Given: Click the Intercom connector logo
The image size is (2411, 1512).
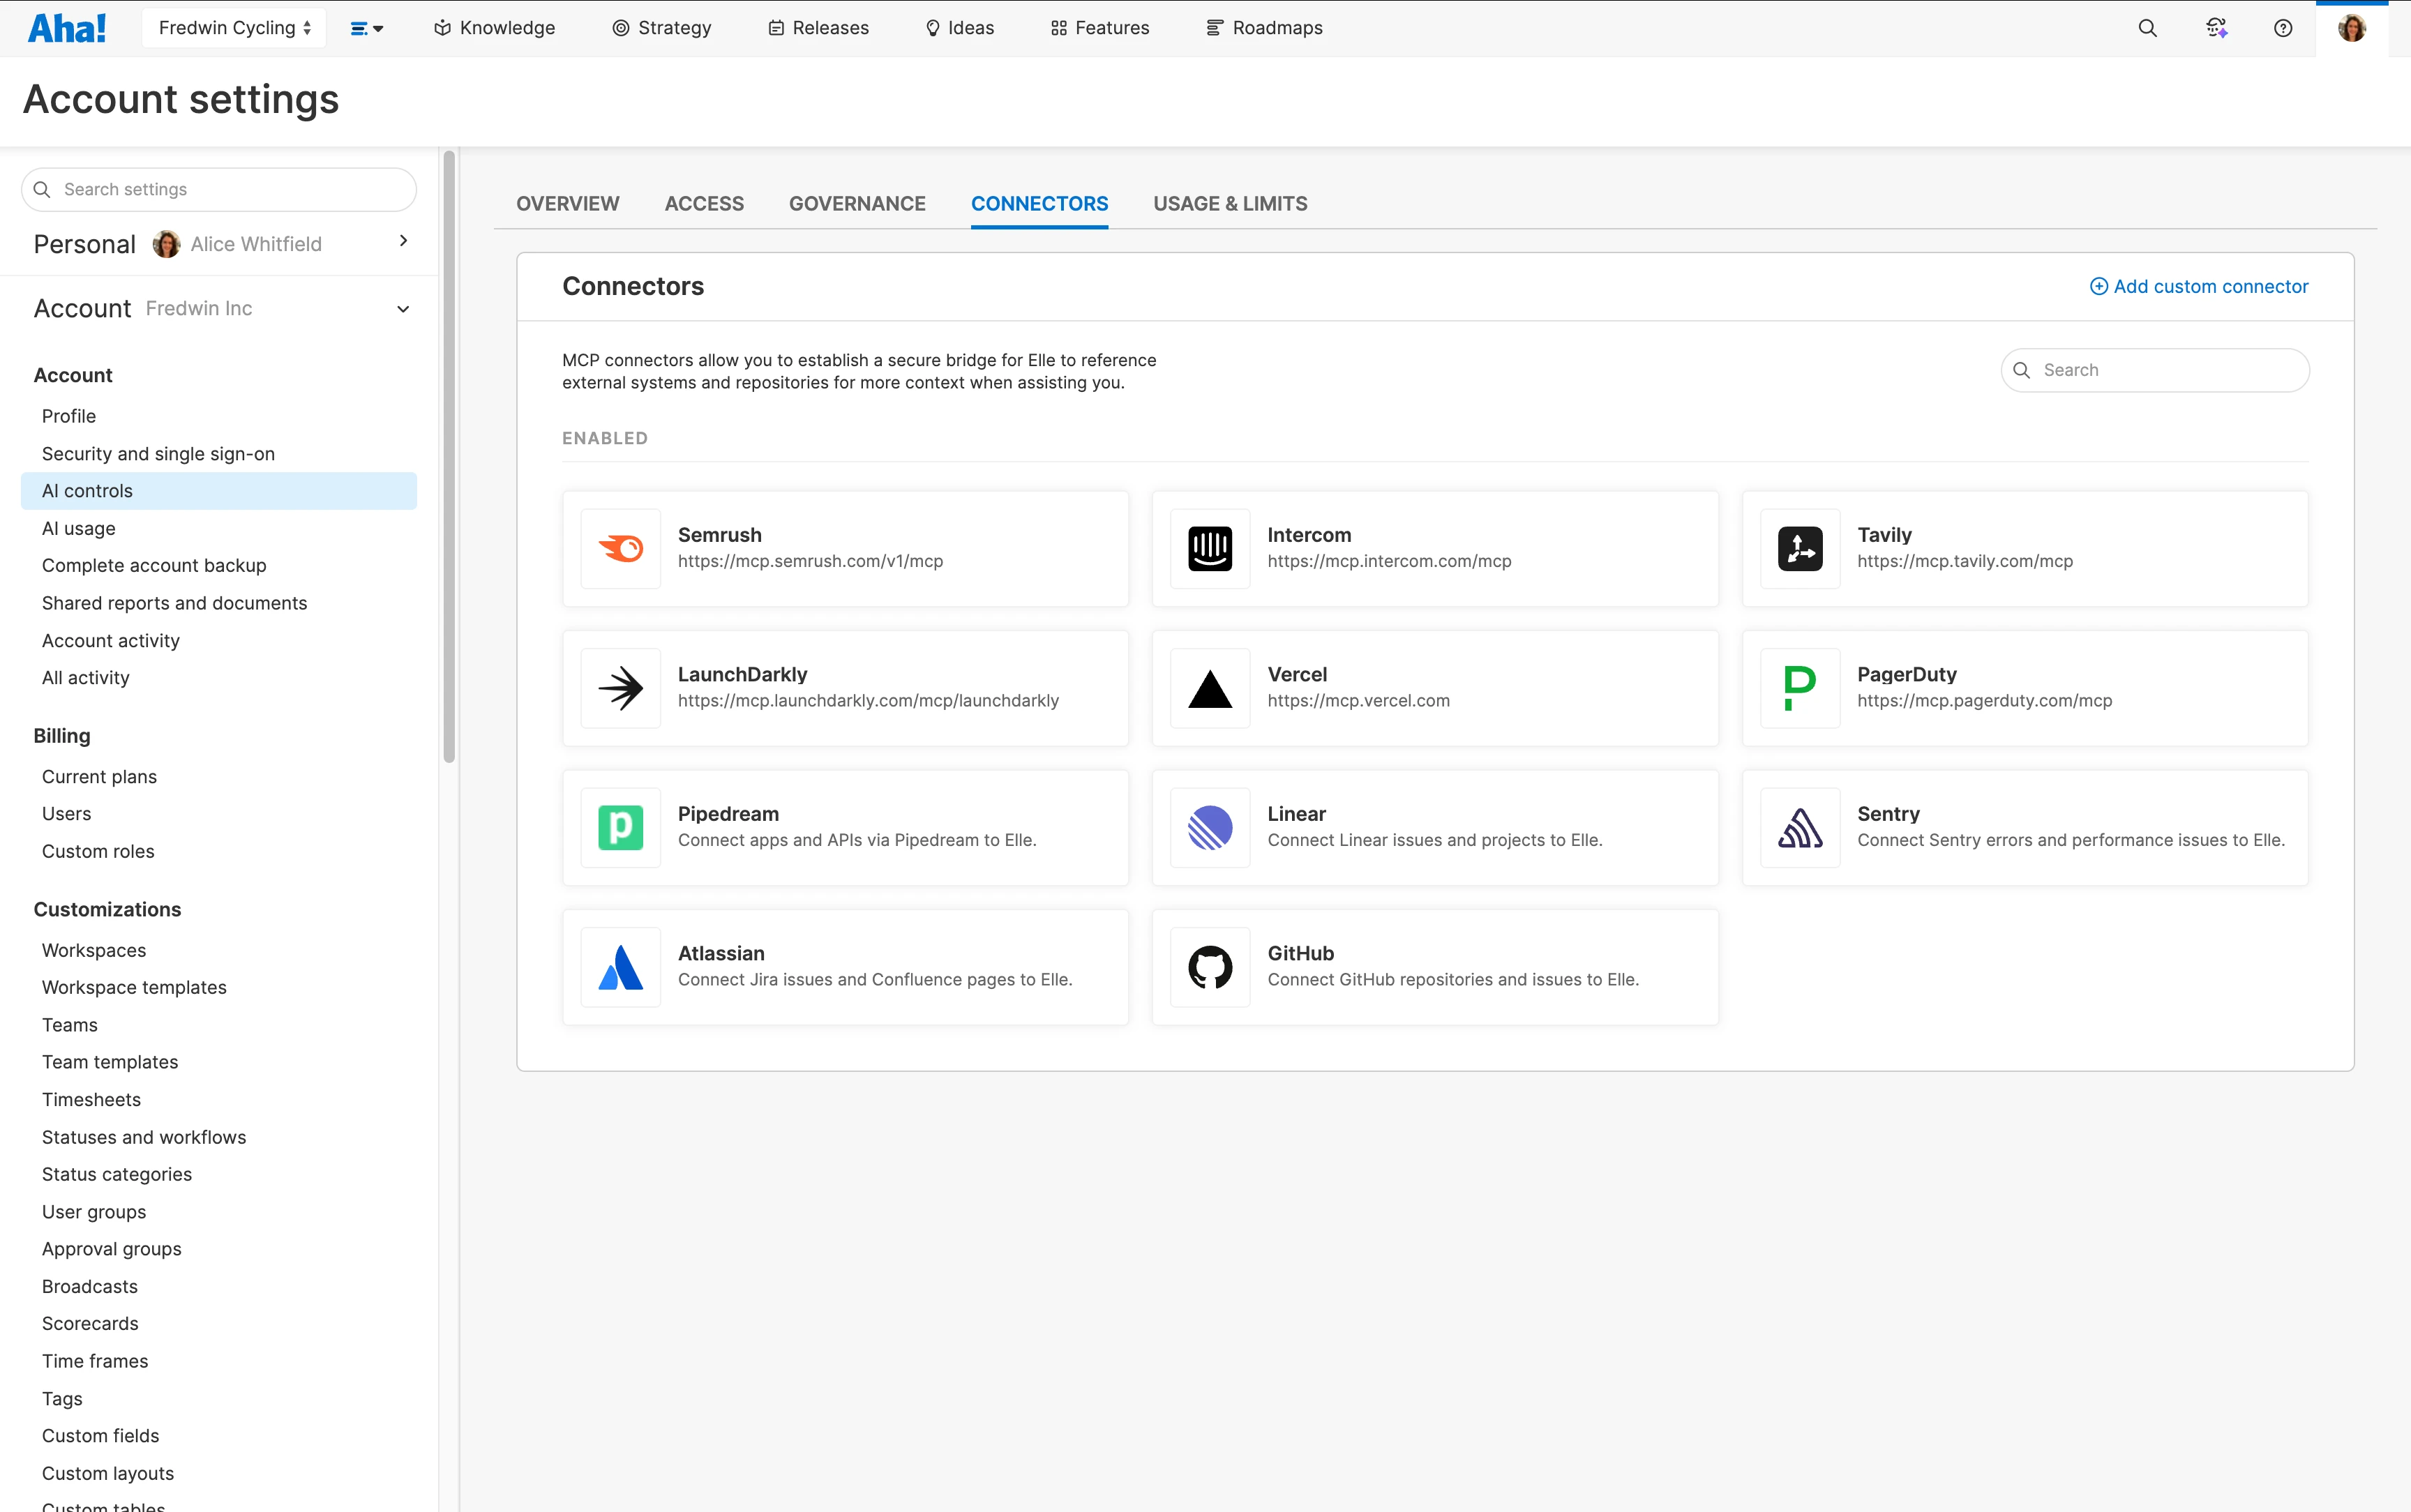Looking at the screenshot, I should pos(1210,549).
